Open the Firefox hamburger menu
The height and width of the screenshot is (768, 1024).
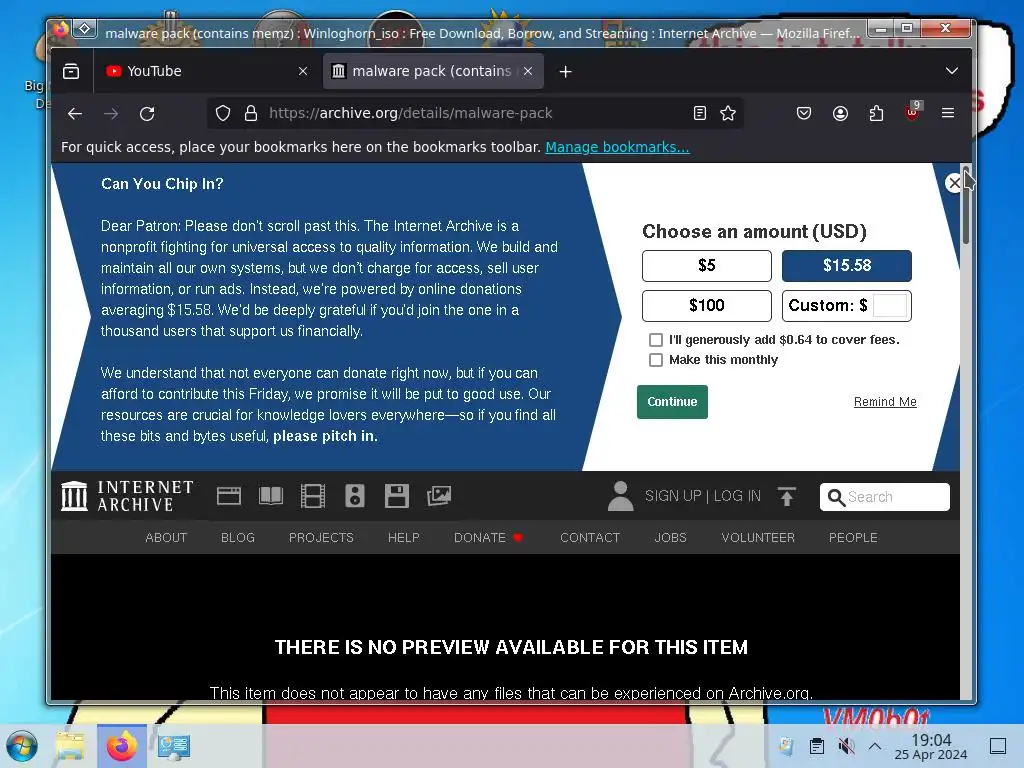[948, 114]
